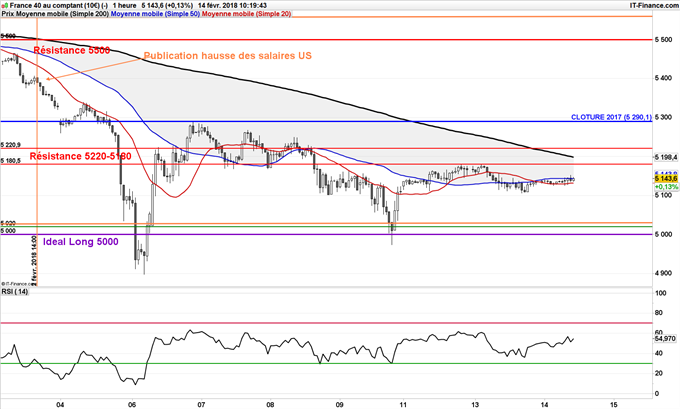Click the green +0,13% change tag
The height and width of the screenshot is (409, 680).
(x=666, y=187)
